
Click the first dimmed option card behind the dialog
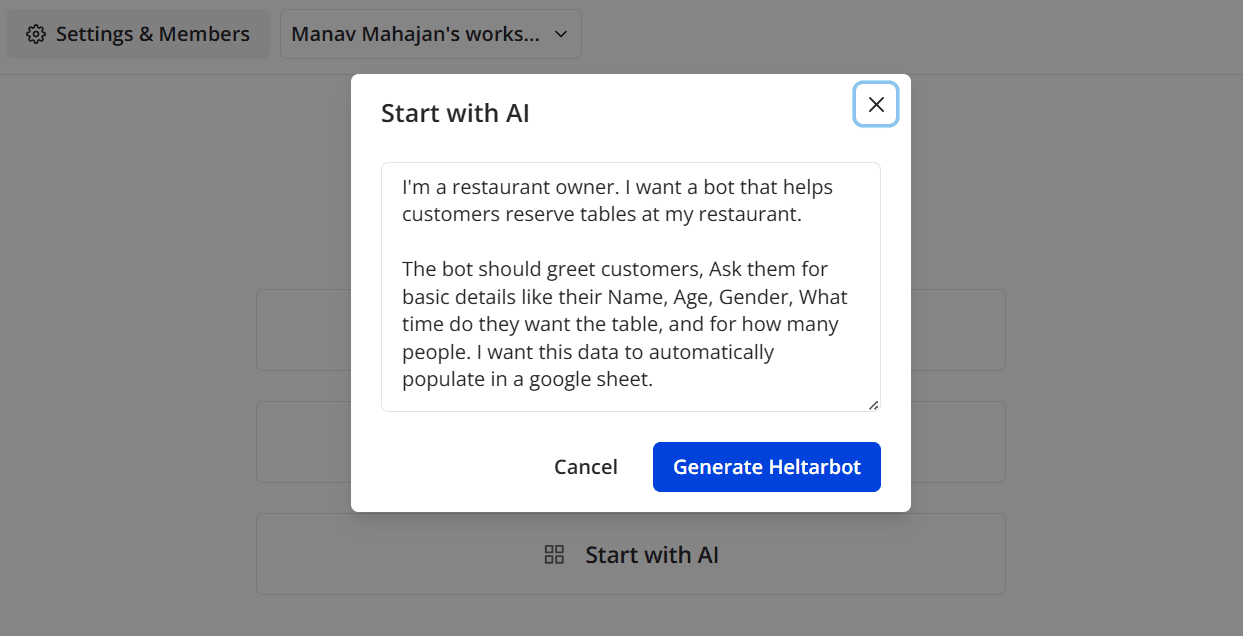(x=302, y=330)
